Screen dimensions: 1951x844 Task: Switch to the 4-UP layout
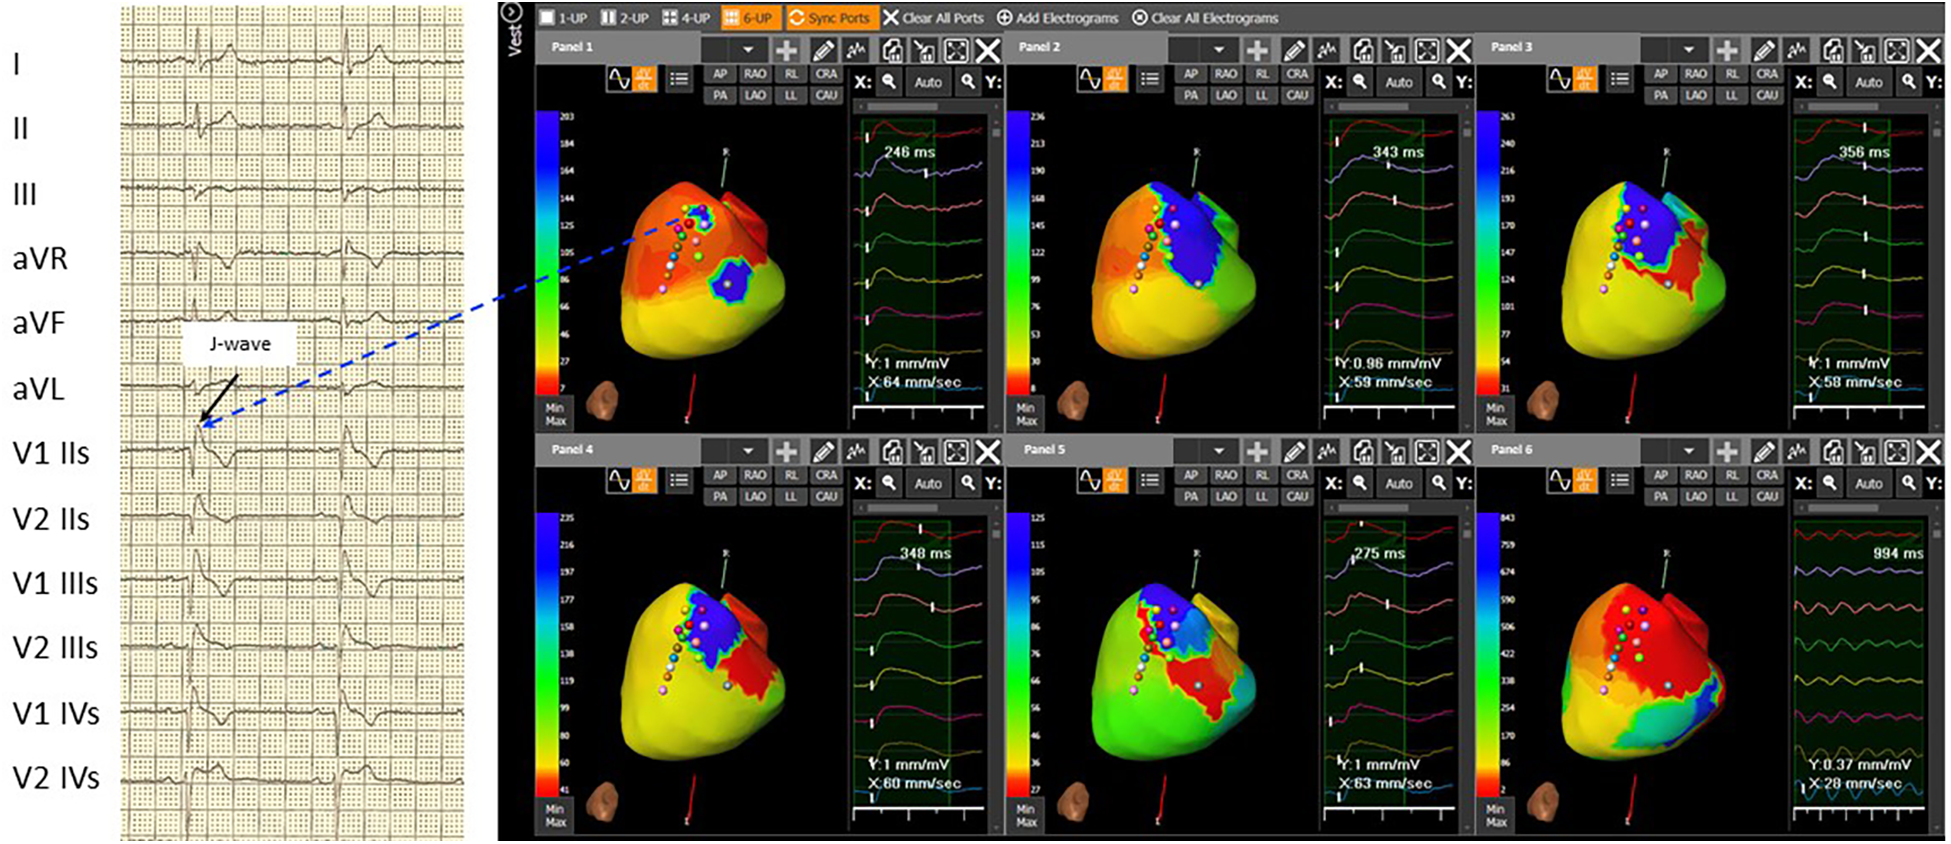tap(687, 18)
